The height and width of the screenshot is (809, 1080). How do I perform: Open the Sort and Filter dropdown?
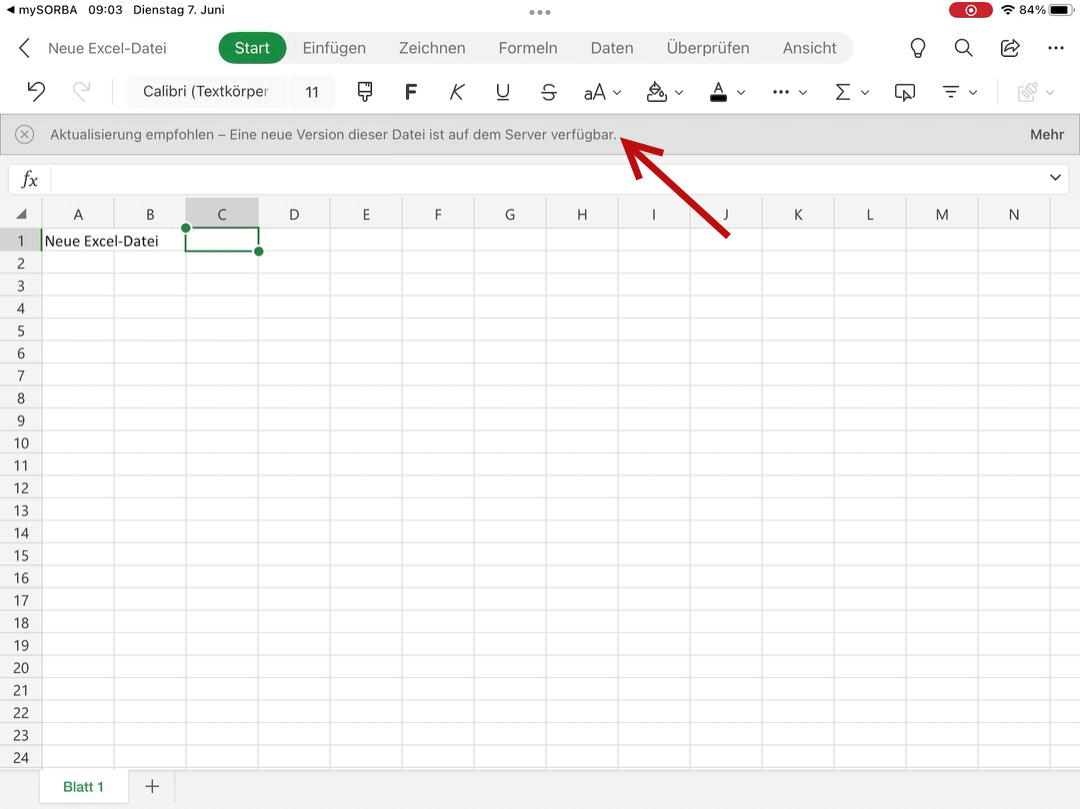[960, 92]
